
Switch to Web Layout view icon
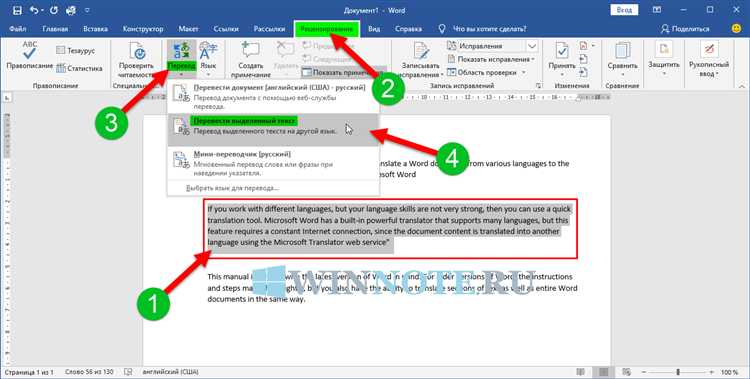(x=627, y=372)
